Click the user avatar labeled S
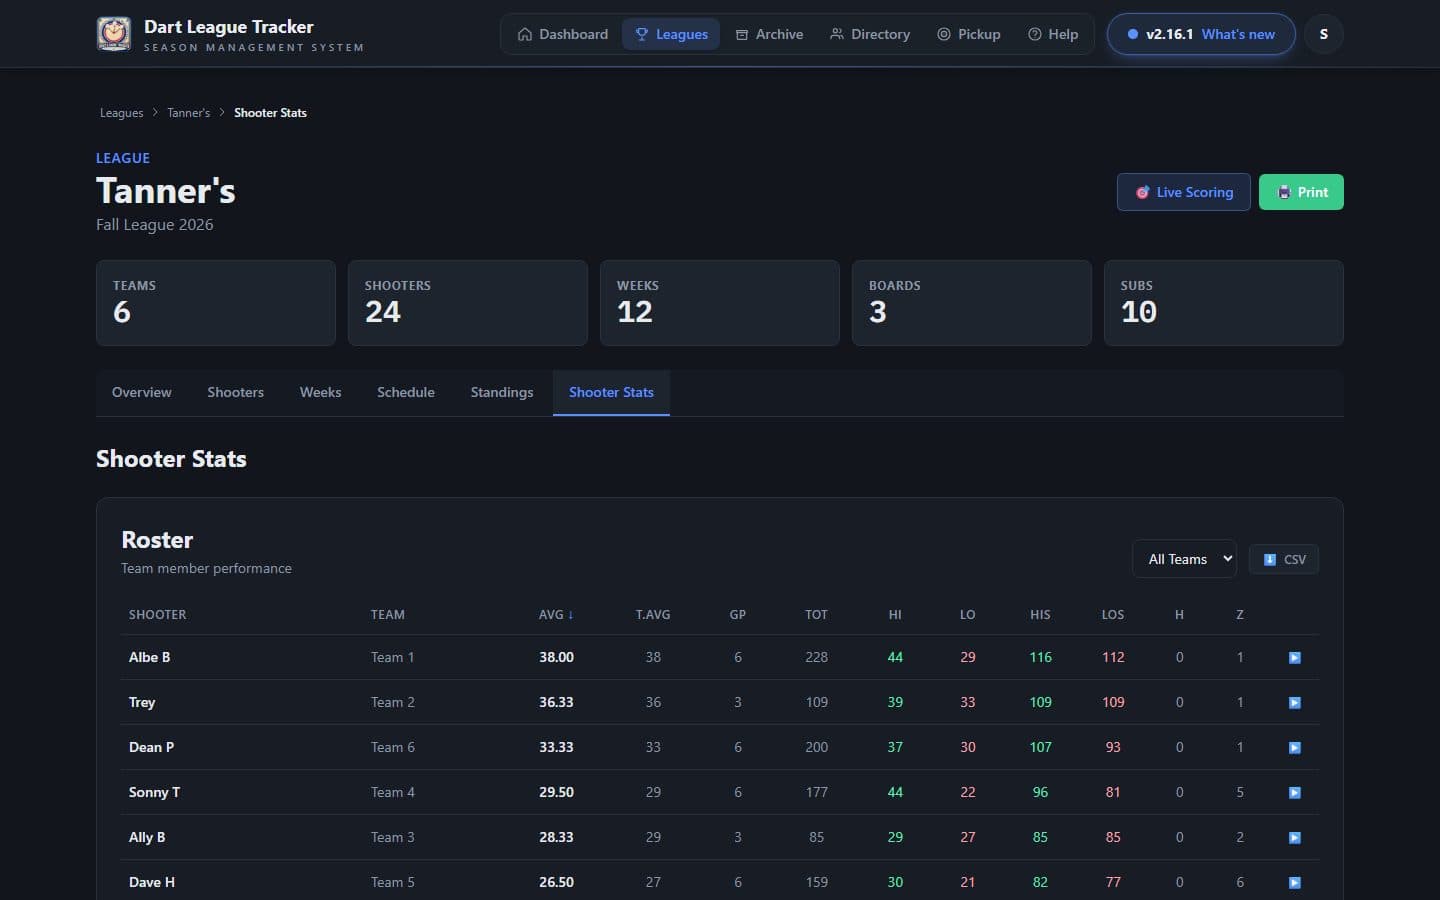This screenshot has width=1440, height=900. tap(1324, 34)
